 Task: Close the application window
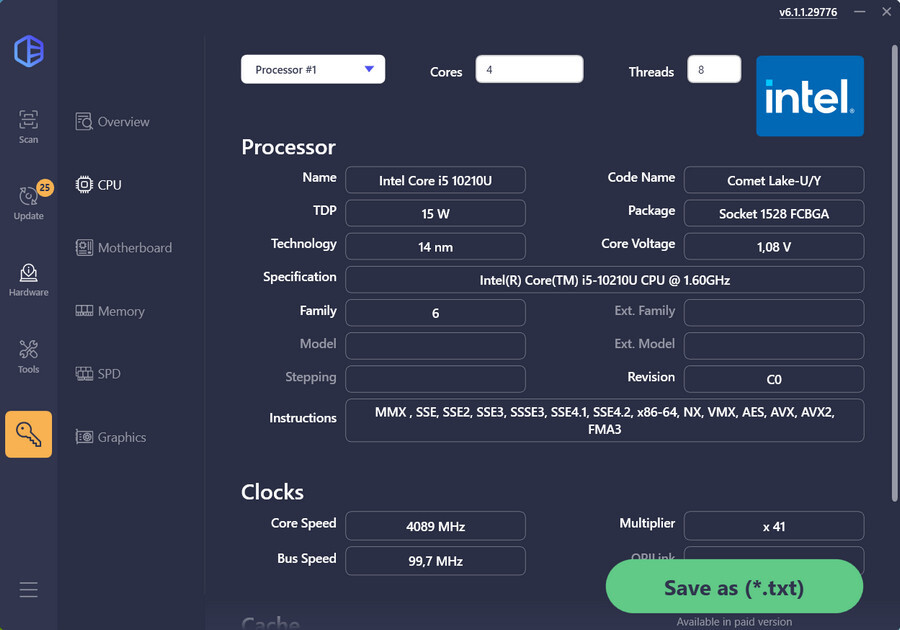[x=887, y=11]
